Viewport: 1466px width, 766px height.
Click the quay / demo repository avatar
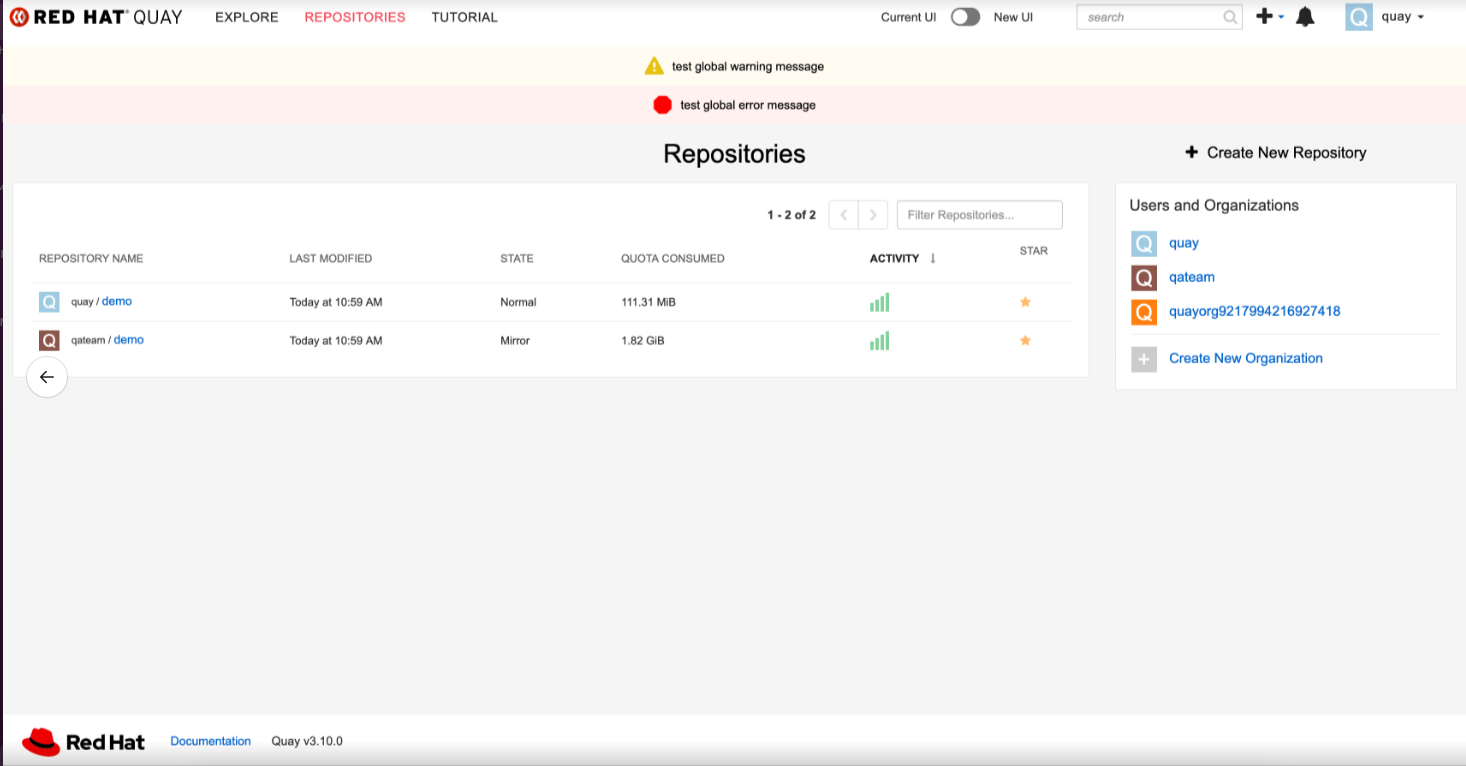49,302
